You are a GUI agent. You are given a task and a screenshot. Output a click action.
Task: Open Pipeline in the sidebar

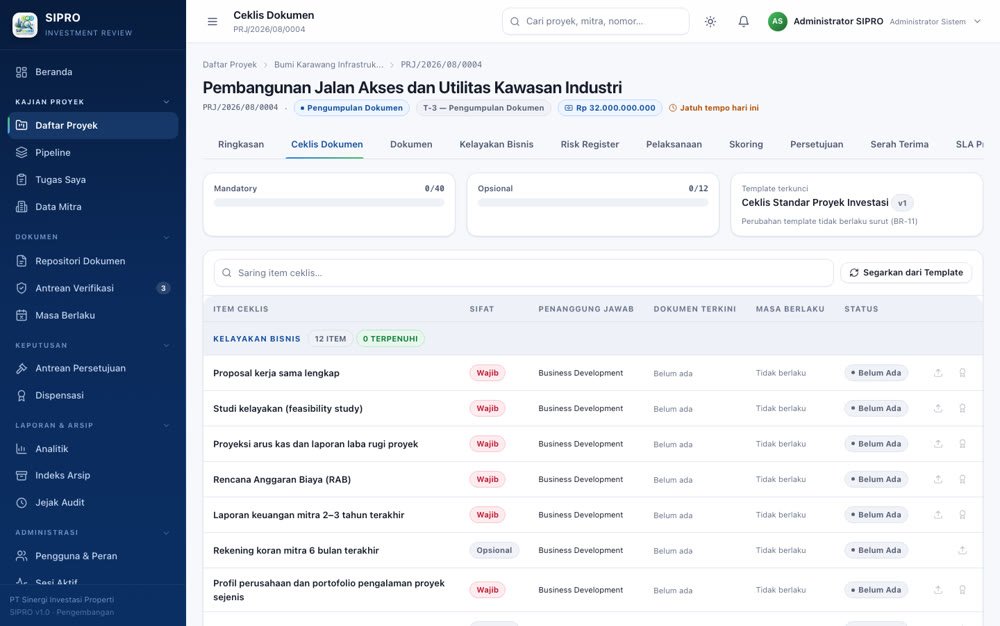93,152
